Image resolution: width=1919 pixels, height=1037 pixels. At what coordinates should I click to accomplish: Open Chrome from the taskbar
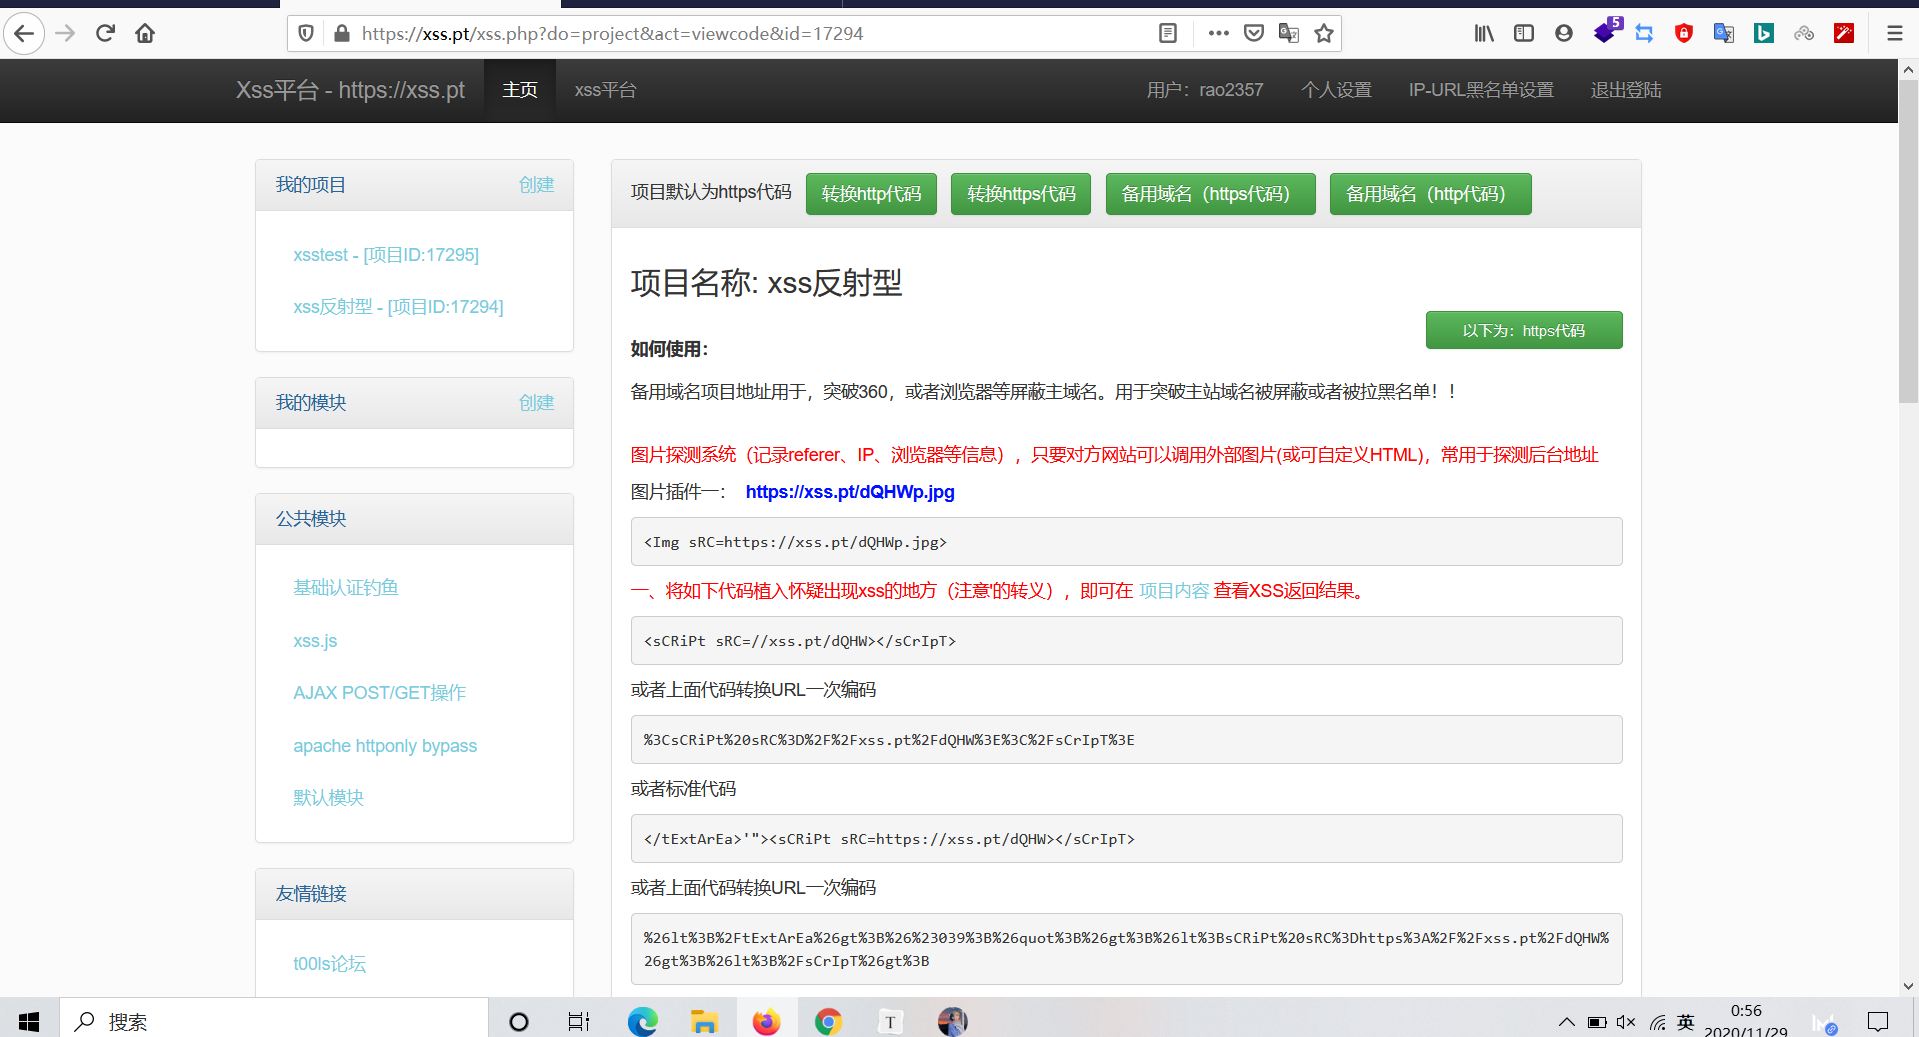click(828, 1021)
